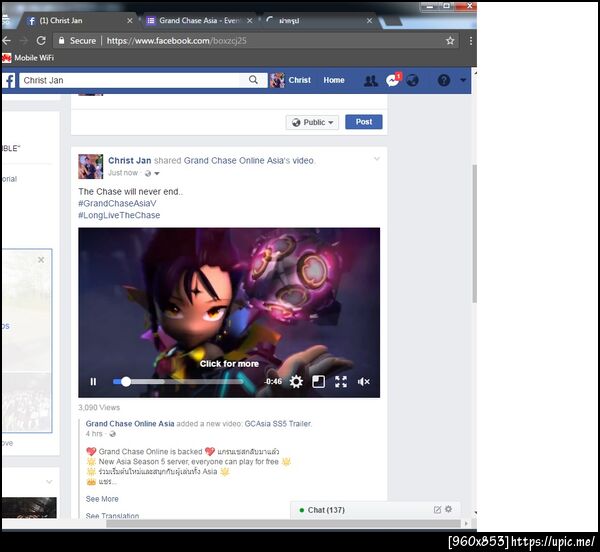Open Christ Jan post avatar
The image size is (600, 552).
[x=91, y=166]
